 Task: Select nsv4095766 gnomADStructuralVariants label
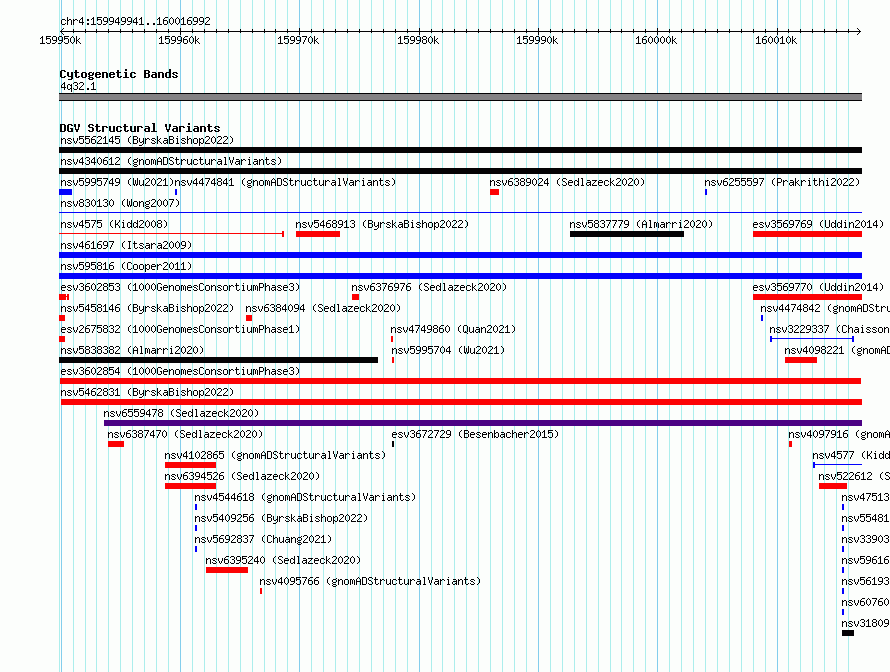[x=370, y=581]
